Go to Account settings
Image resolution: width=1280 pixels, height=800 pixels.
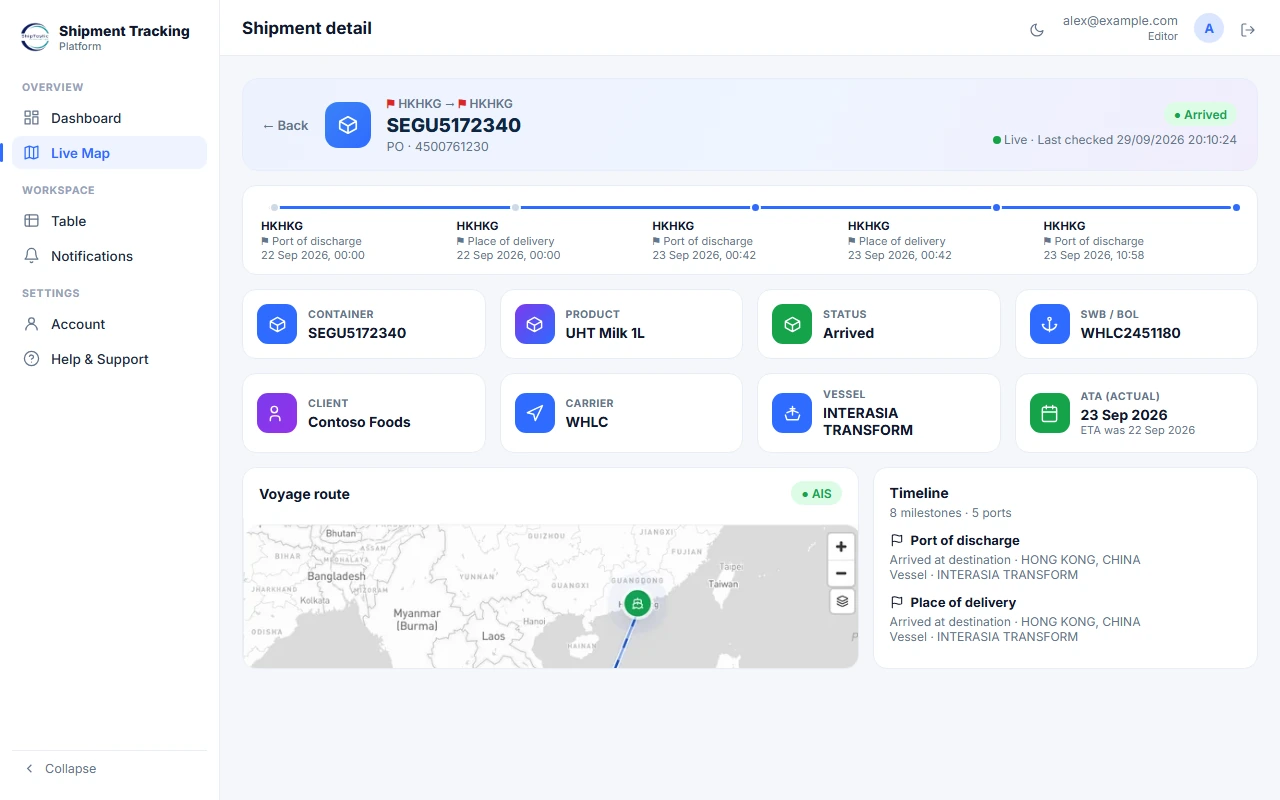(110, 324)
